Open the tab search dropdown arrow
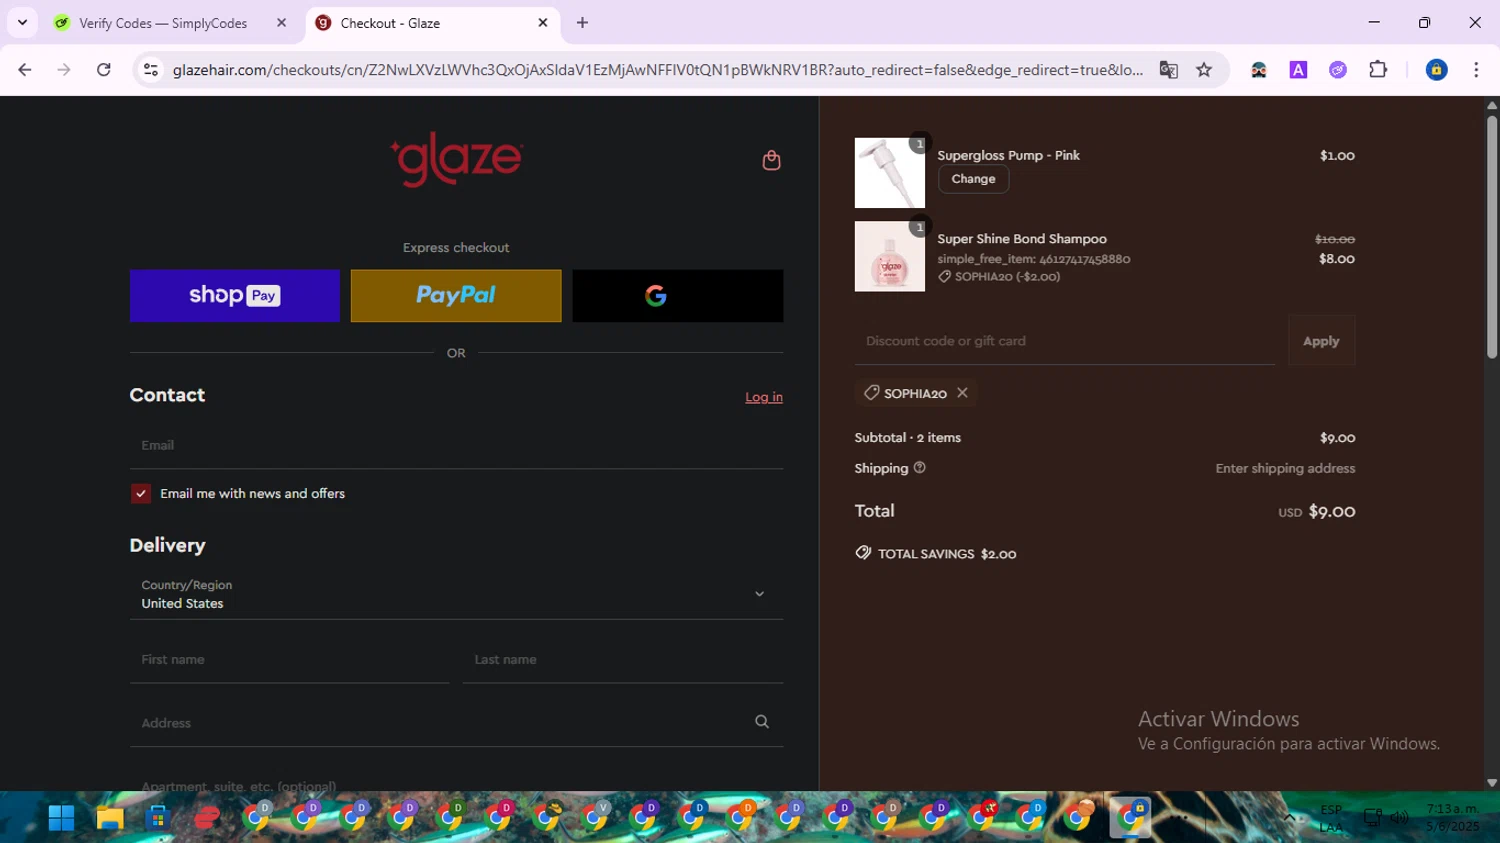The image size is (1500, 843). 22,23
